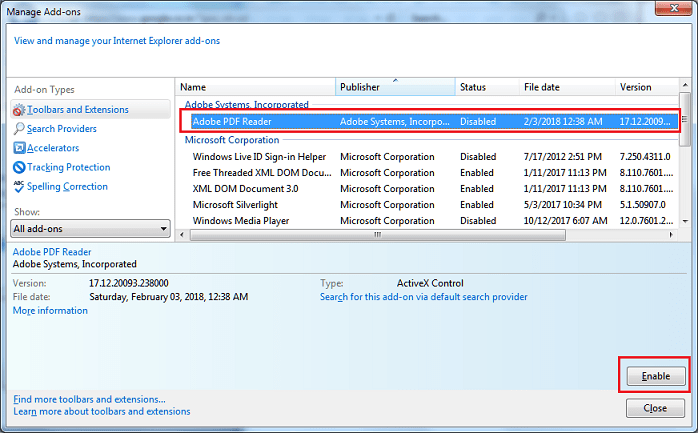This screenshot has height=433, width=698.
Task: Click the Toolbars and Extensions icon
Action: pyautogui.click(x=19, y=109)
